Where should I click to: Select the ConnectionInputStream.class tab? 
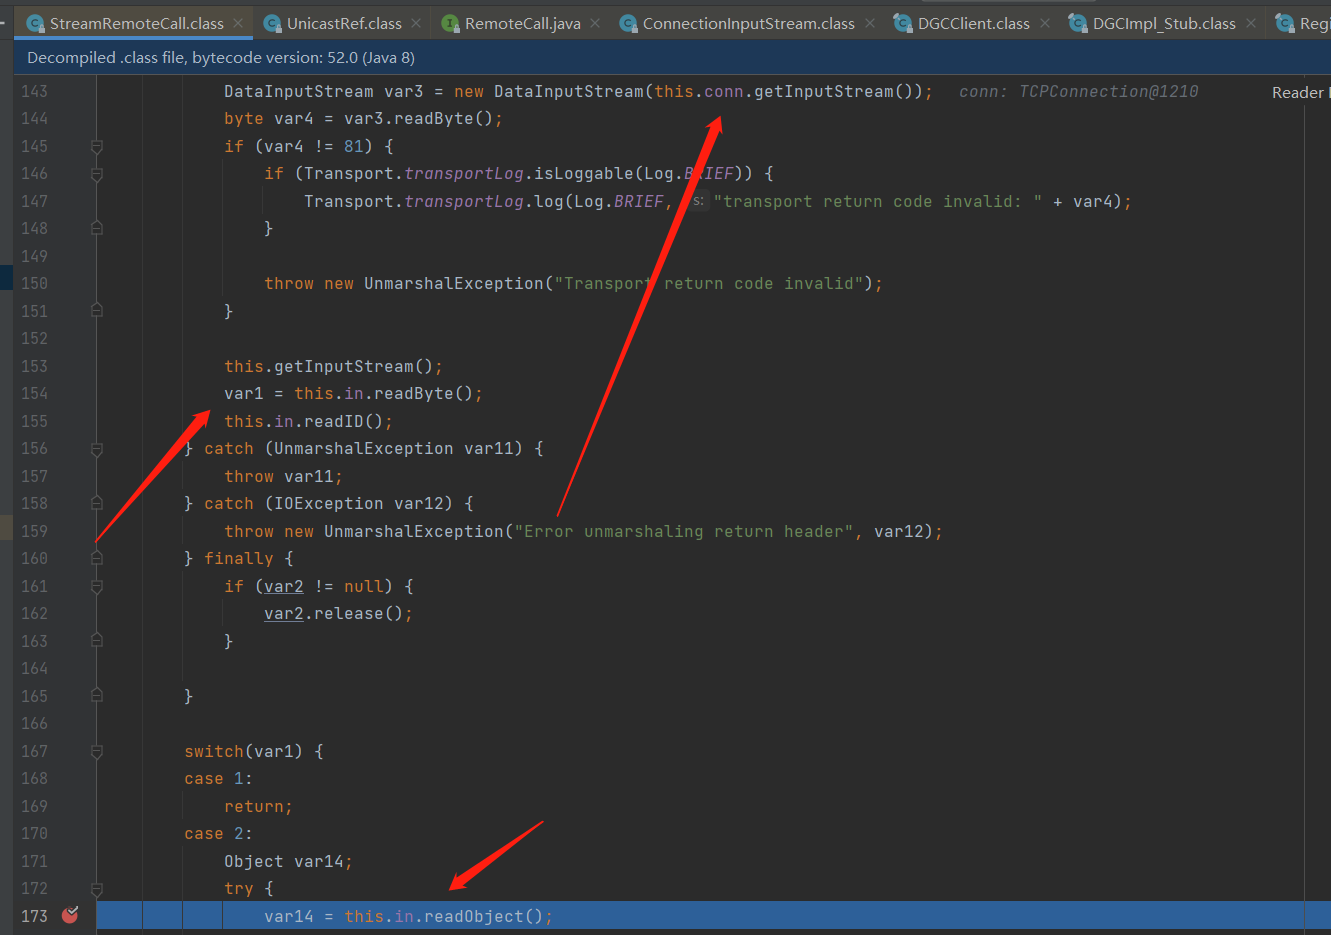pyautogui.click(x=748, y=23)
